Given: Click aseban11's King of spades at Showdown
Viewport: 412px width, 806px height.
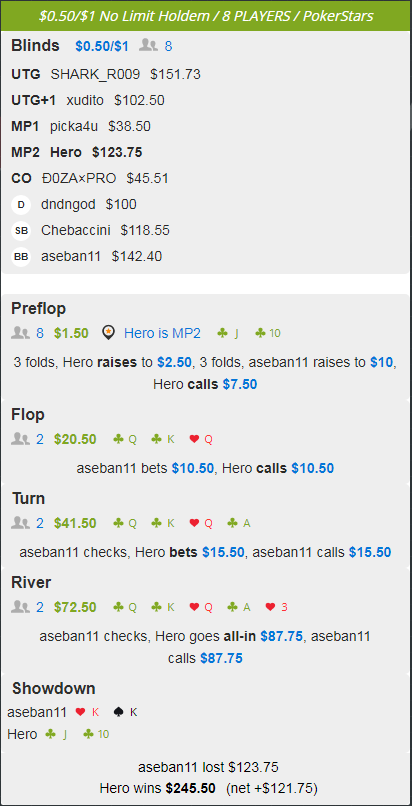Looking at the screenshot, I should [x=125, y=712].
